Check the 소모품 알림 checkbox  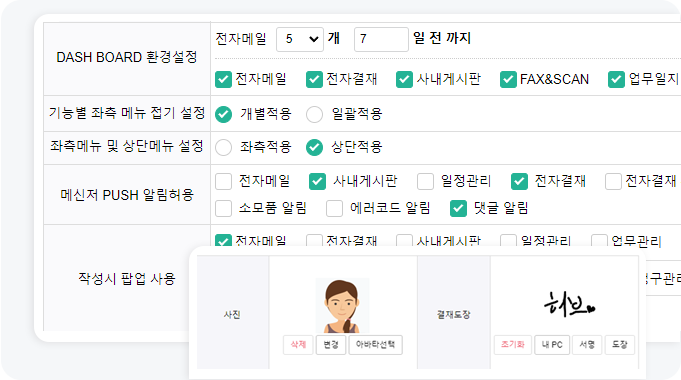pos(223,208)
